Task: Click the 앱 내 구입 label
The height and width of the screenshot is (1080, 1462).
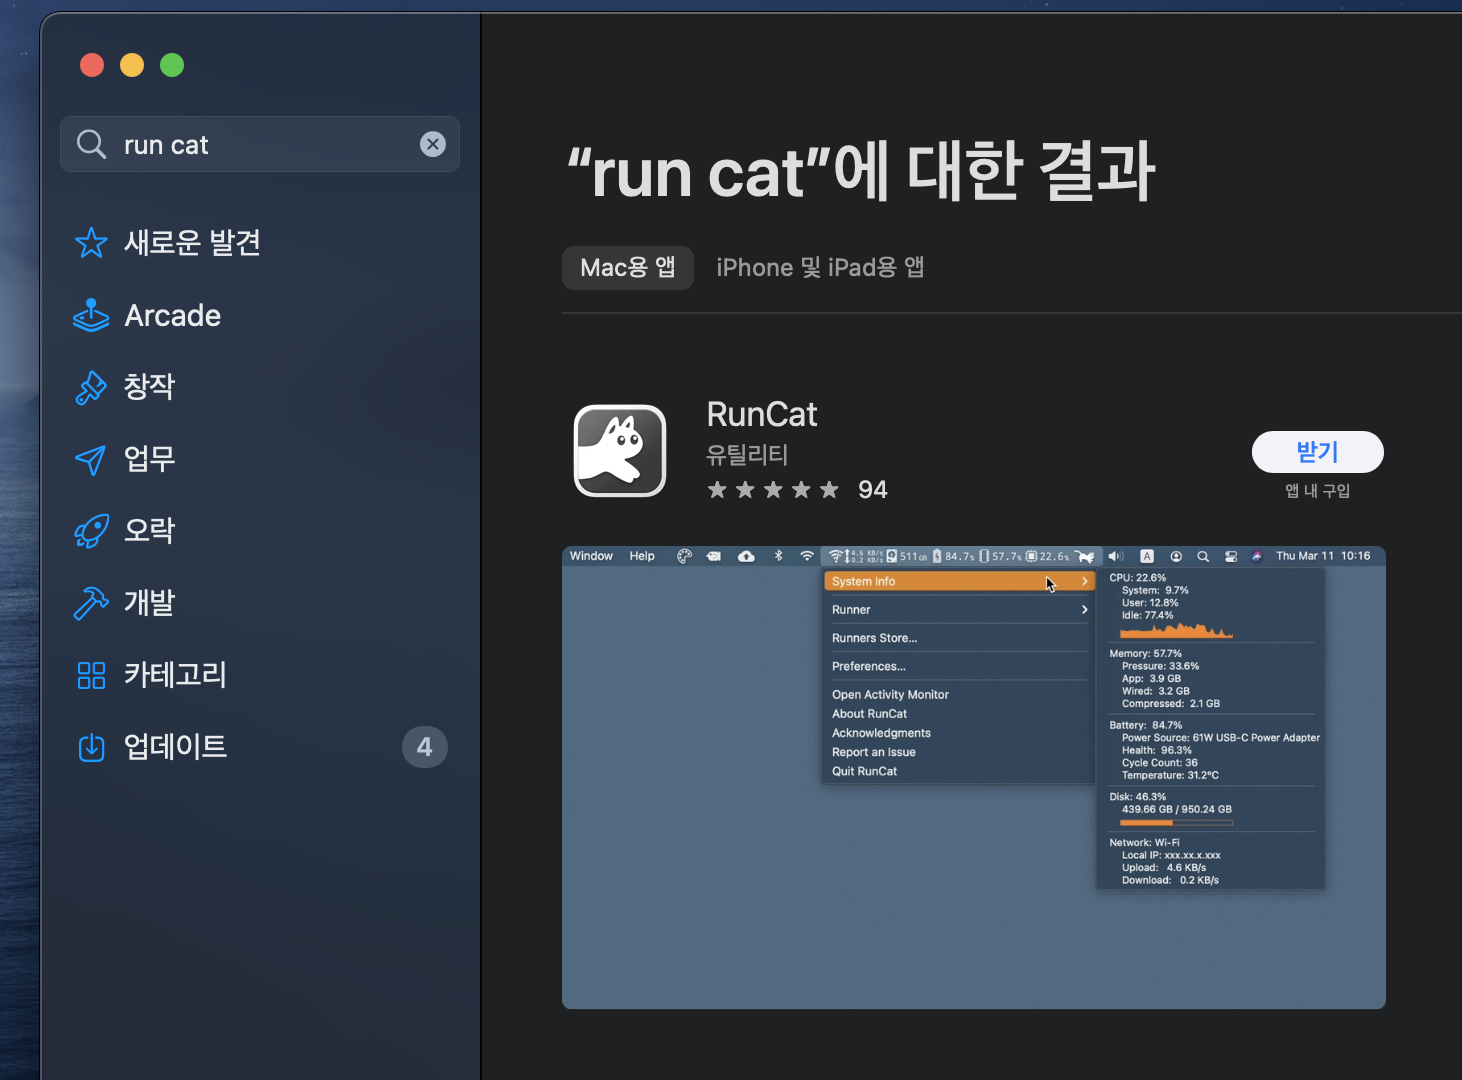Action: tap(1318, 491)
